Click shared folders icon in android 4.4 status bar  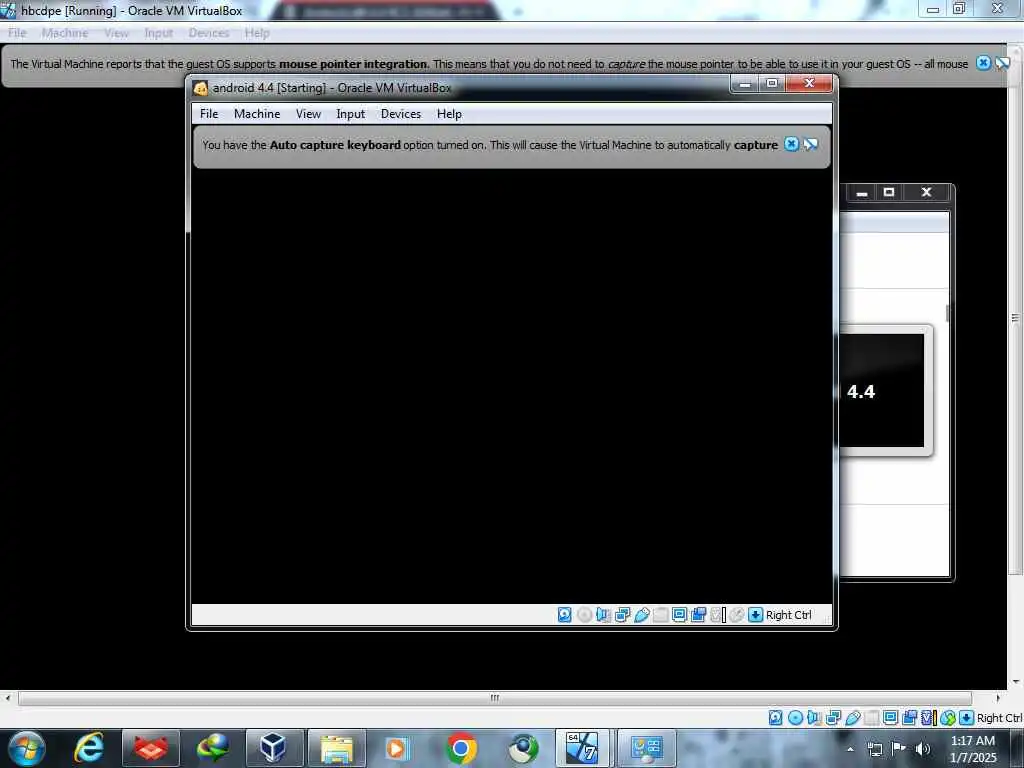pyautogui.click(x=661, y=615)
